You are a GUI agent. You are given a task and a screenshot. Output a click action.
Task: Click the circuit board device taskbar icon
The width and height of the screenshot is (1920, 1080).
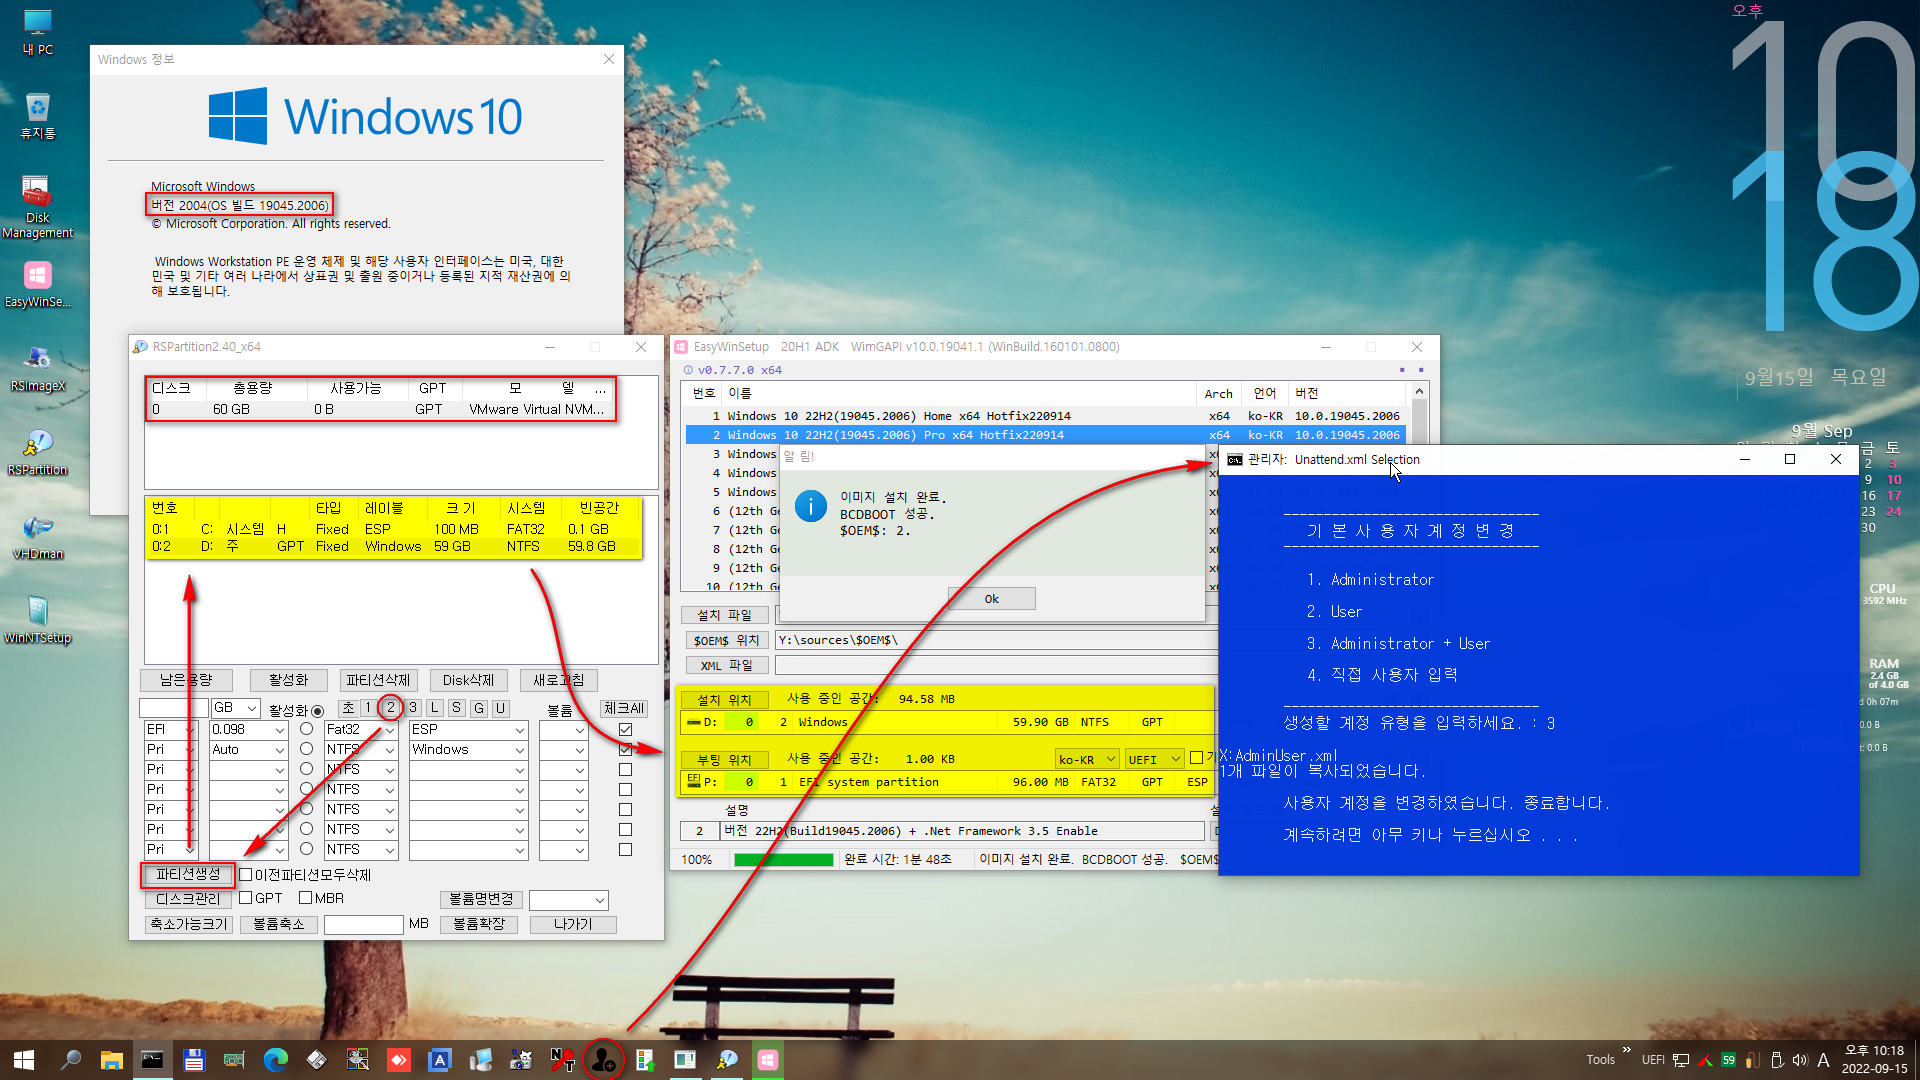tap(234, 1060)
